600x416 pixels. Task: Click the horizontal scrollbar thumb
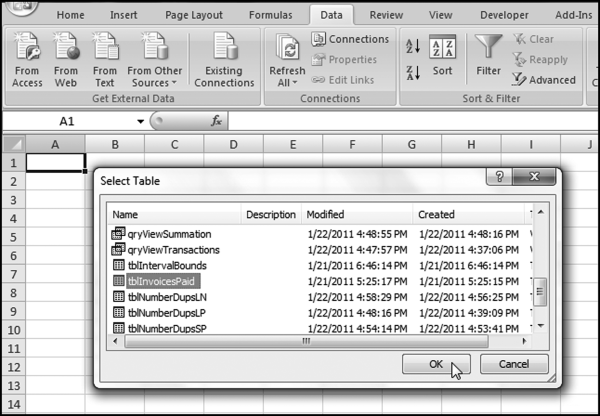click(x=306, y=341)
